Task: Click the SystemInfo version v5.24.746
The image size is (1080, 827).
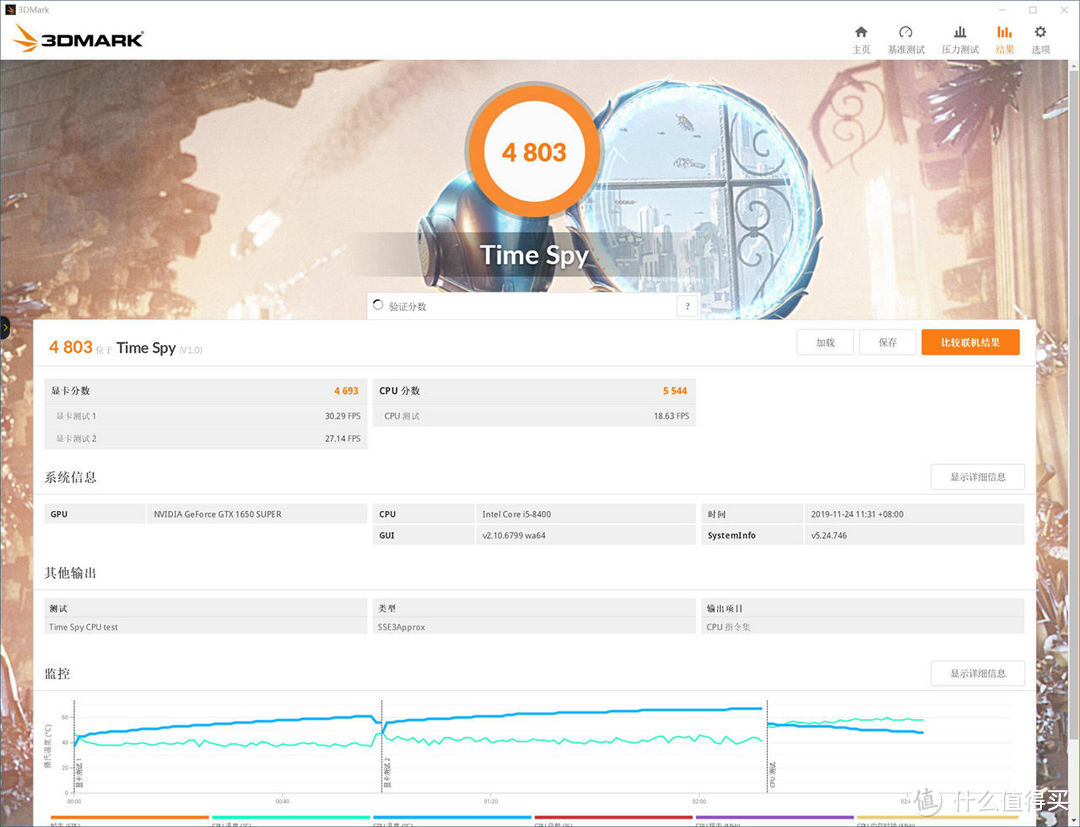Action: tap(829, 535)
